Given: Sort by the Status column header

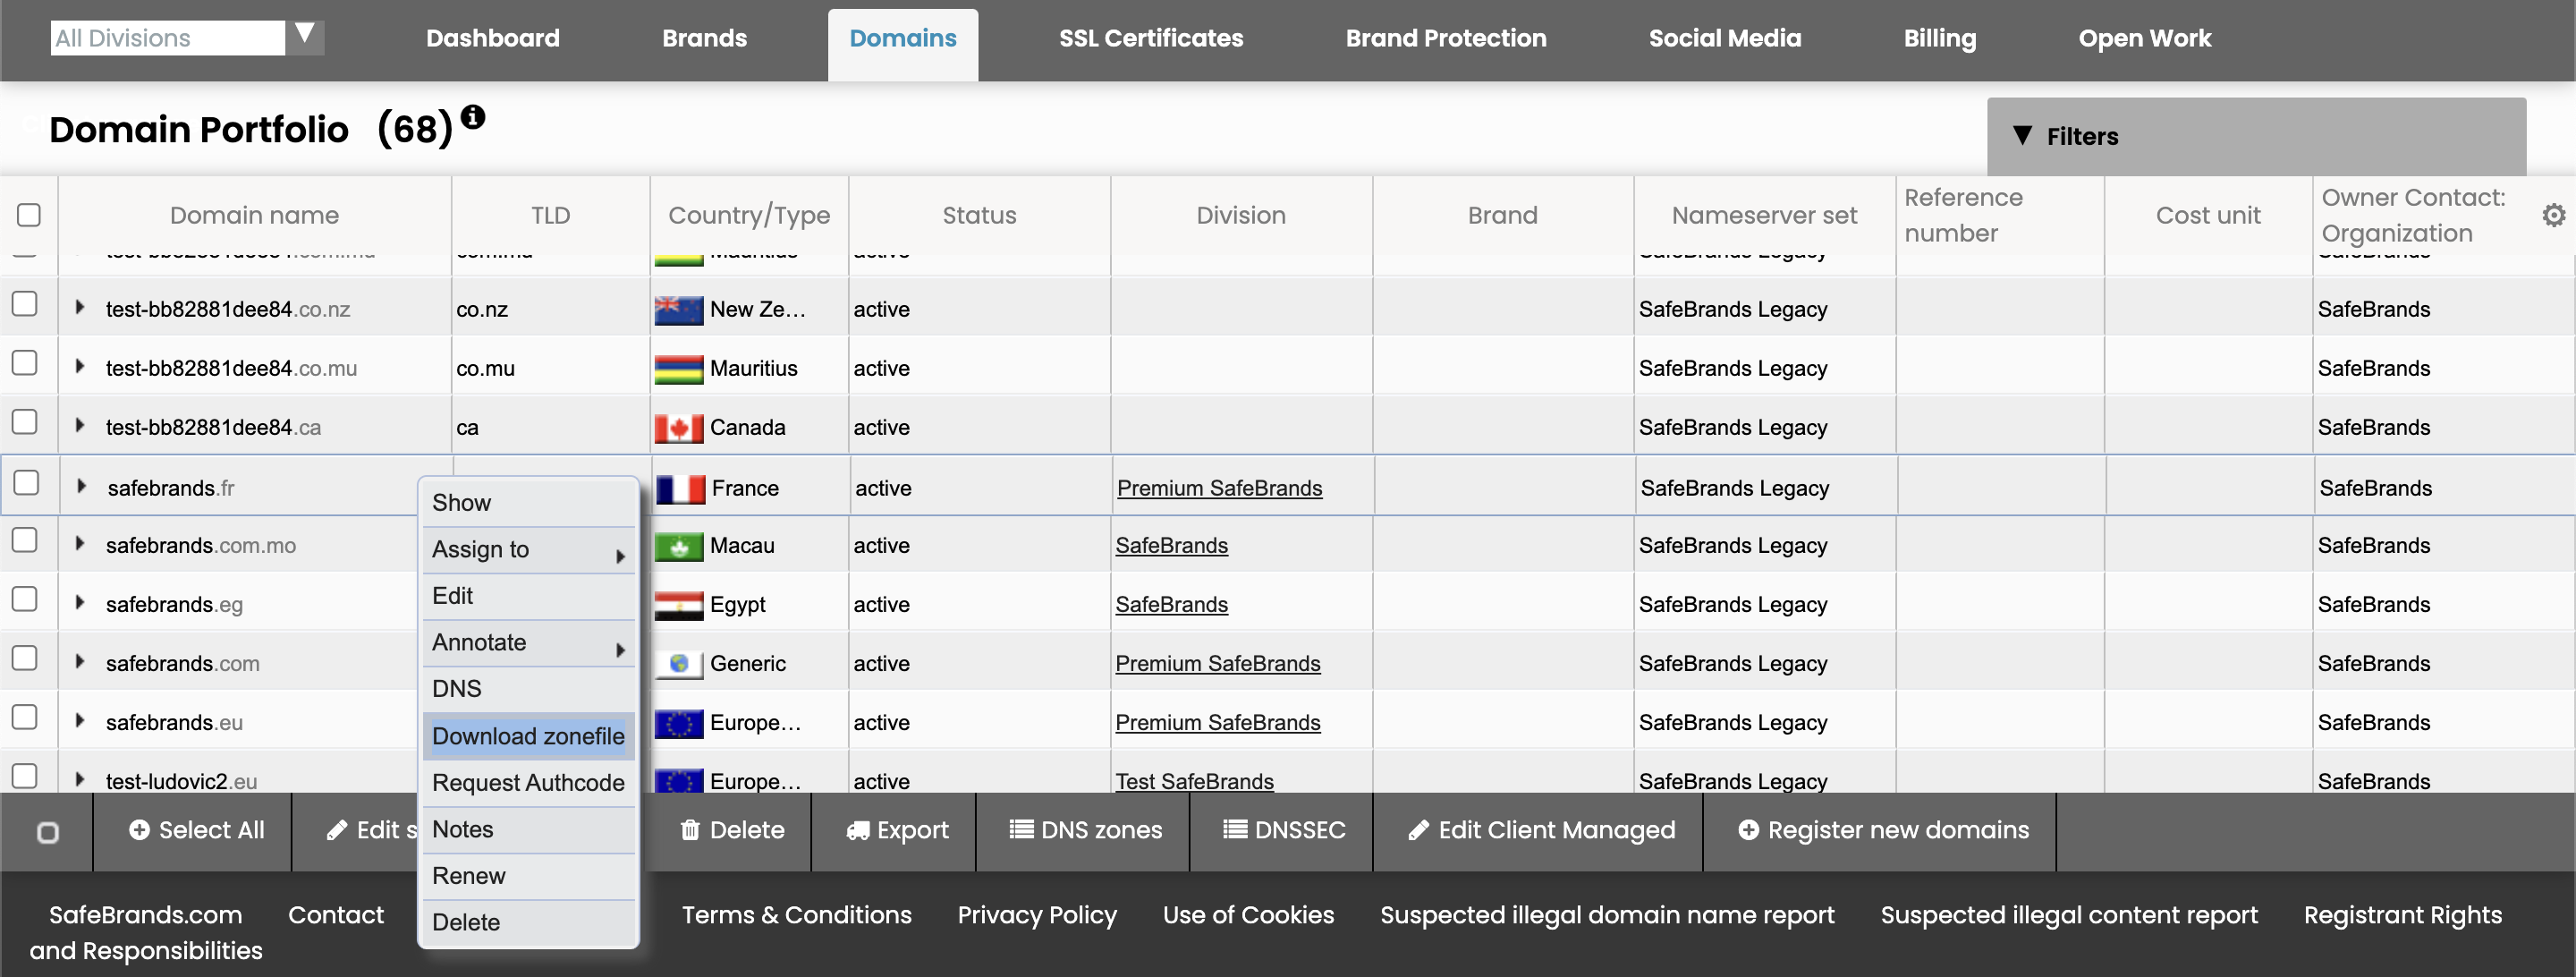Looking at the screenshot, I should [979, 215].
